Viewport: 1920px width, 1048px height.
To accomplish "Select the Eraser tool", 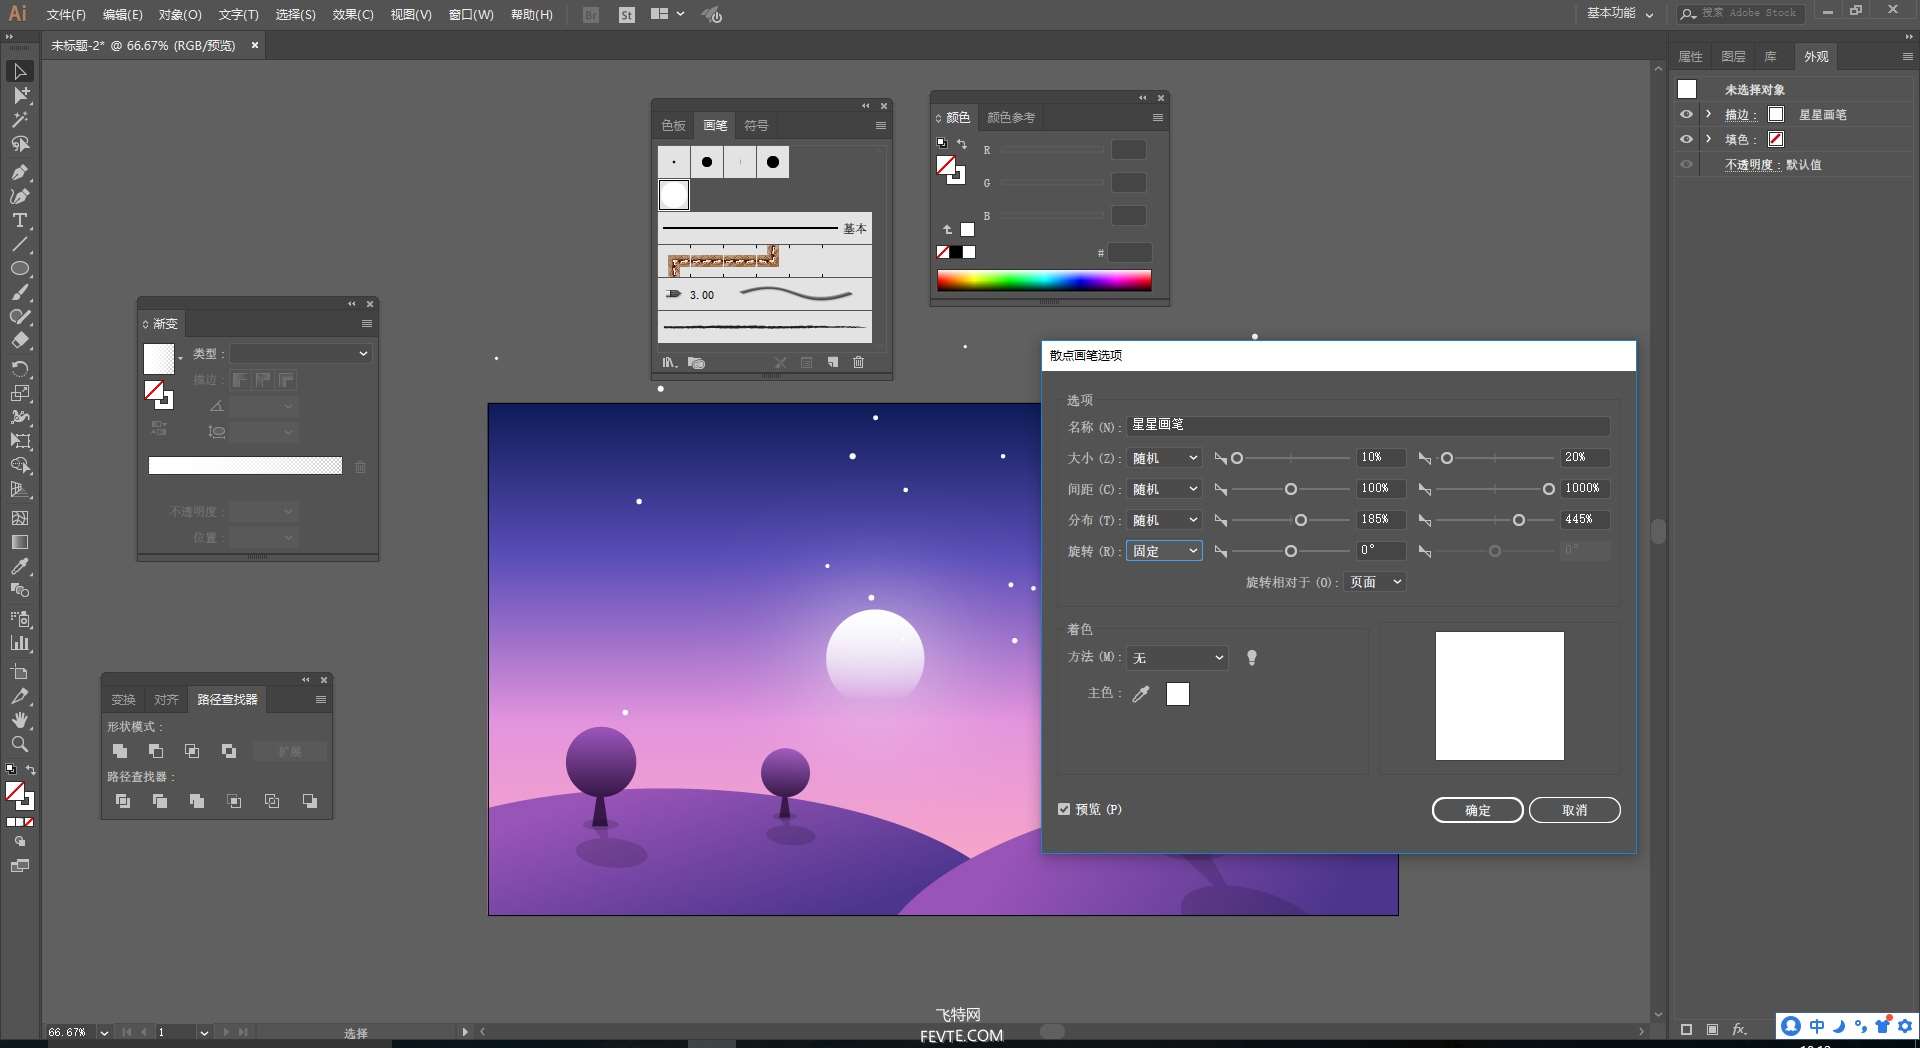I will click(x=20, y=341).
